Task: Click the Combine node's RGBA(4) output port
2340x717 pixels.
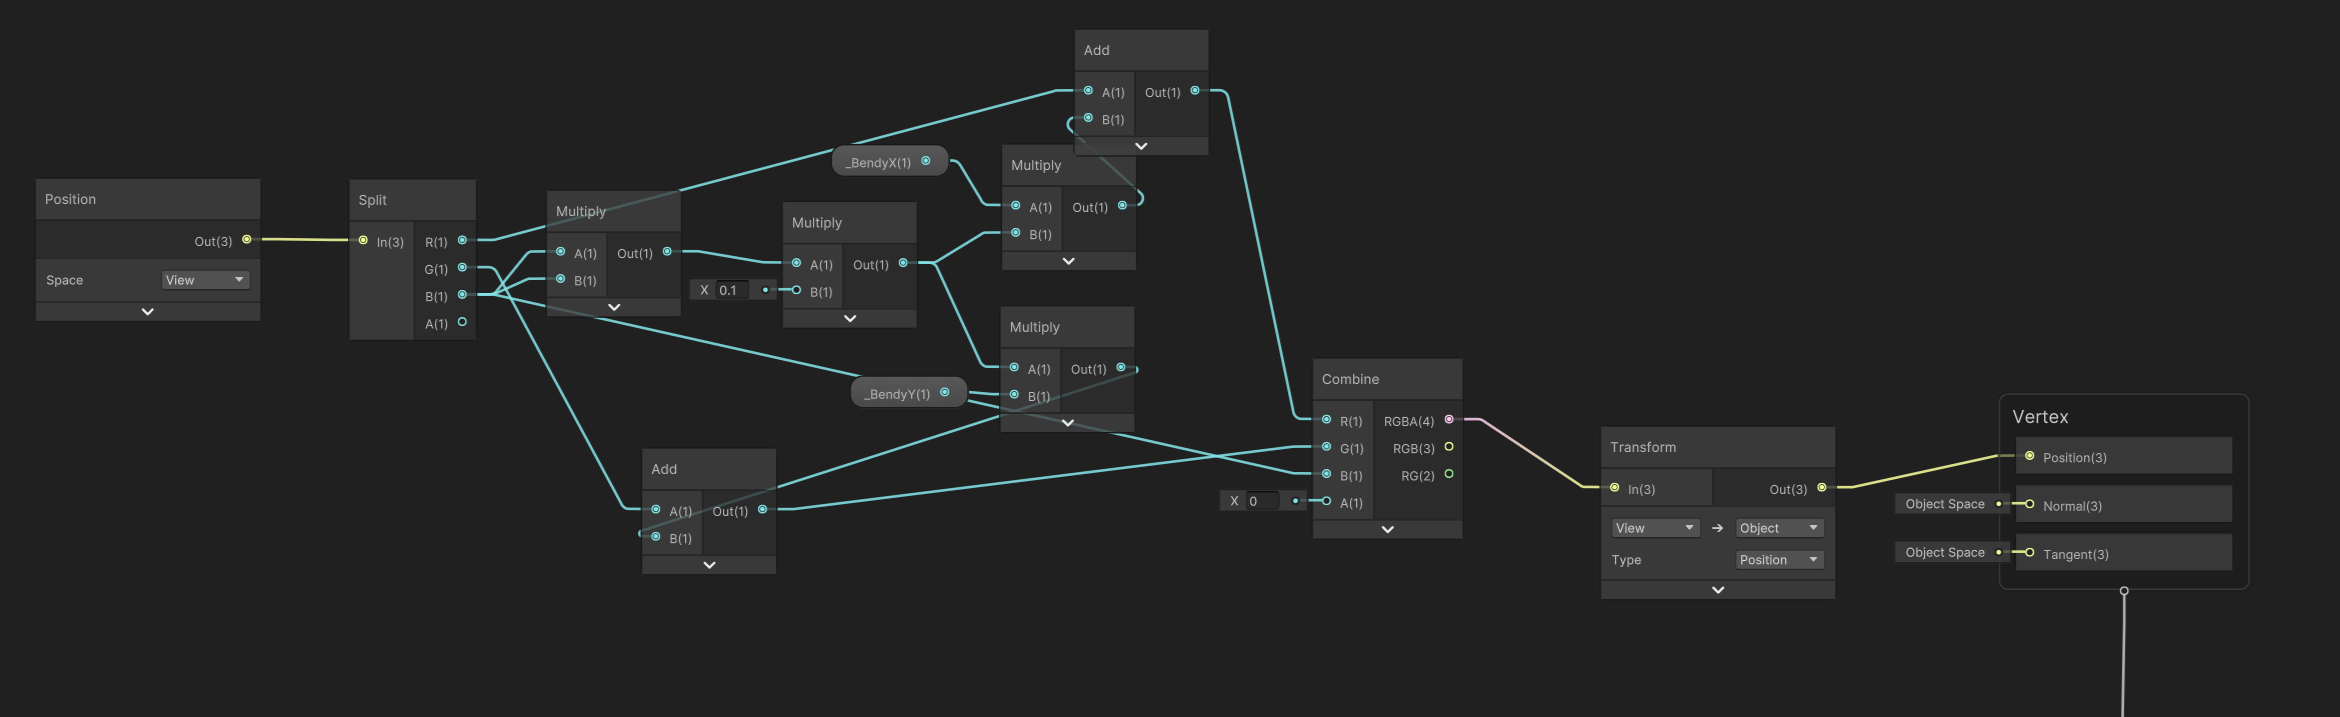Action: [x=1449, y=420]
